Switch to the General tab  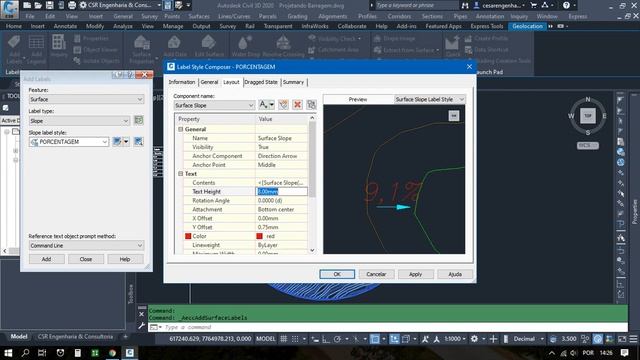tap(209, 82)
